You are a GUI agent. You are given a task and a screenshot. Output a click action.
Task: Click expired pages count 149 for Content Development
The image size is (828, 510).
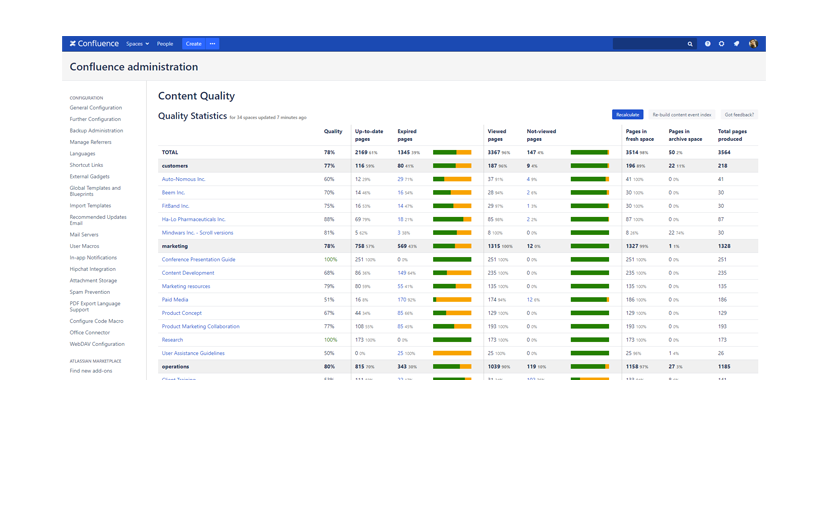tap(402, 273)
